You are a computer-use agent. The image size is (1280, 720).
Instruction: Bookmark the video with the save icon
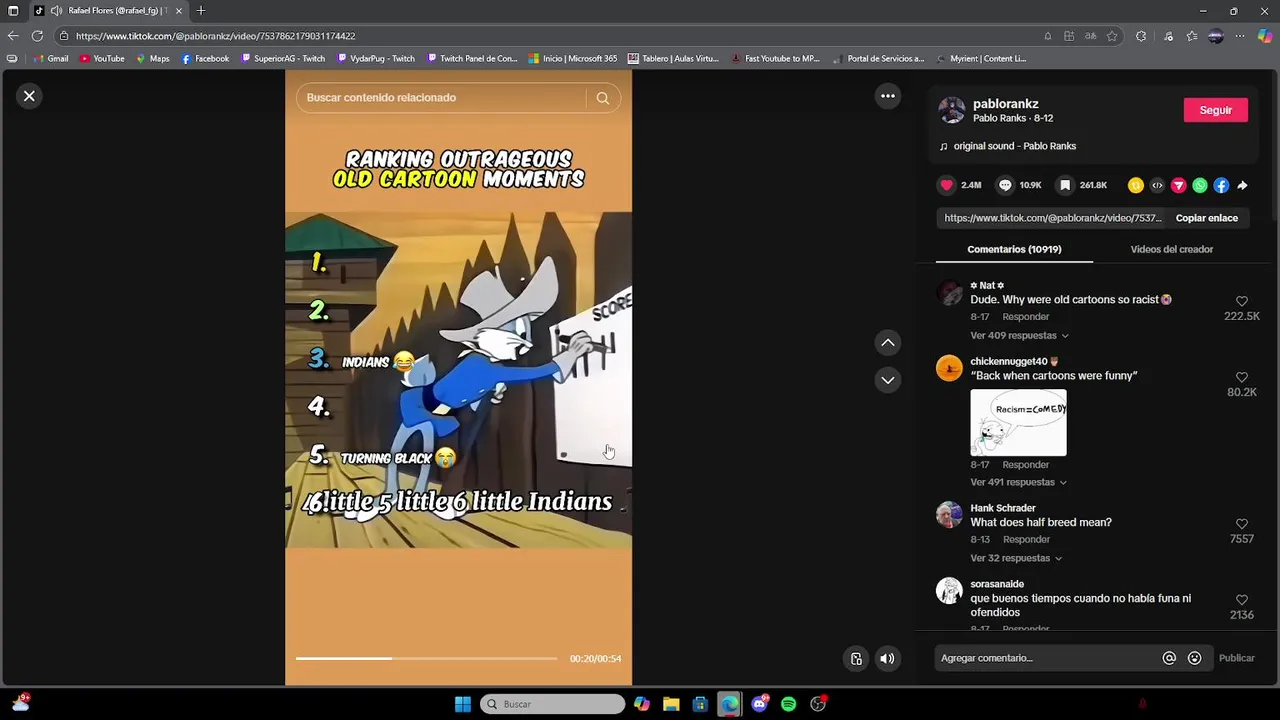[x=1065, y=185]
